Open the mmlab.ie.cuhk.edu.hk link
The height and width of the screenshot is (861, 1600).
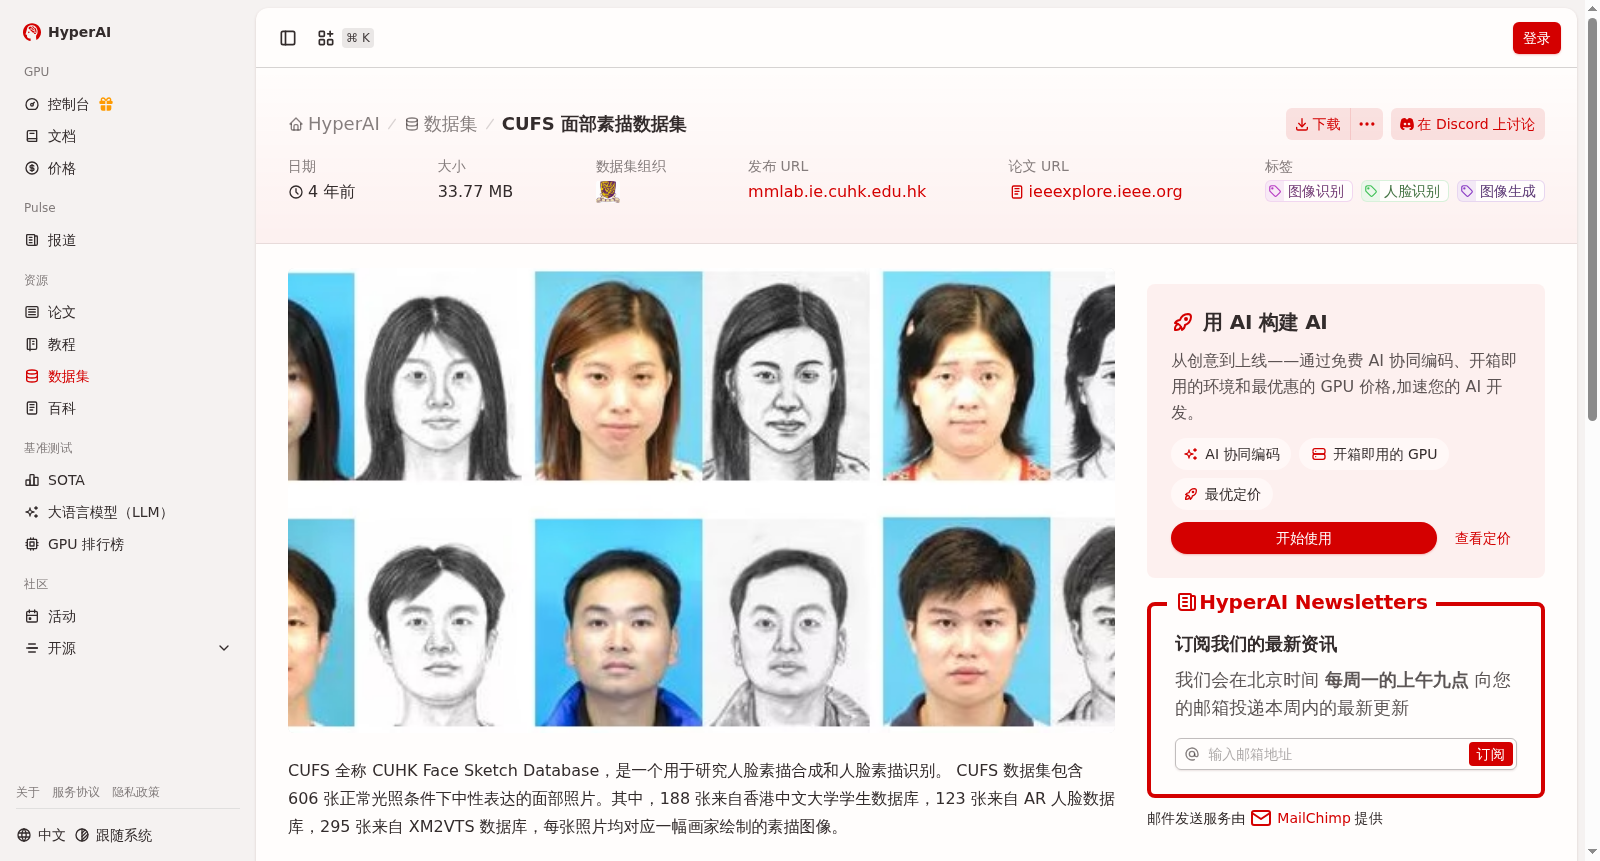(x=837, y=191)
